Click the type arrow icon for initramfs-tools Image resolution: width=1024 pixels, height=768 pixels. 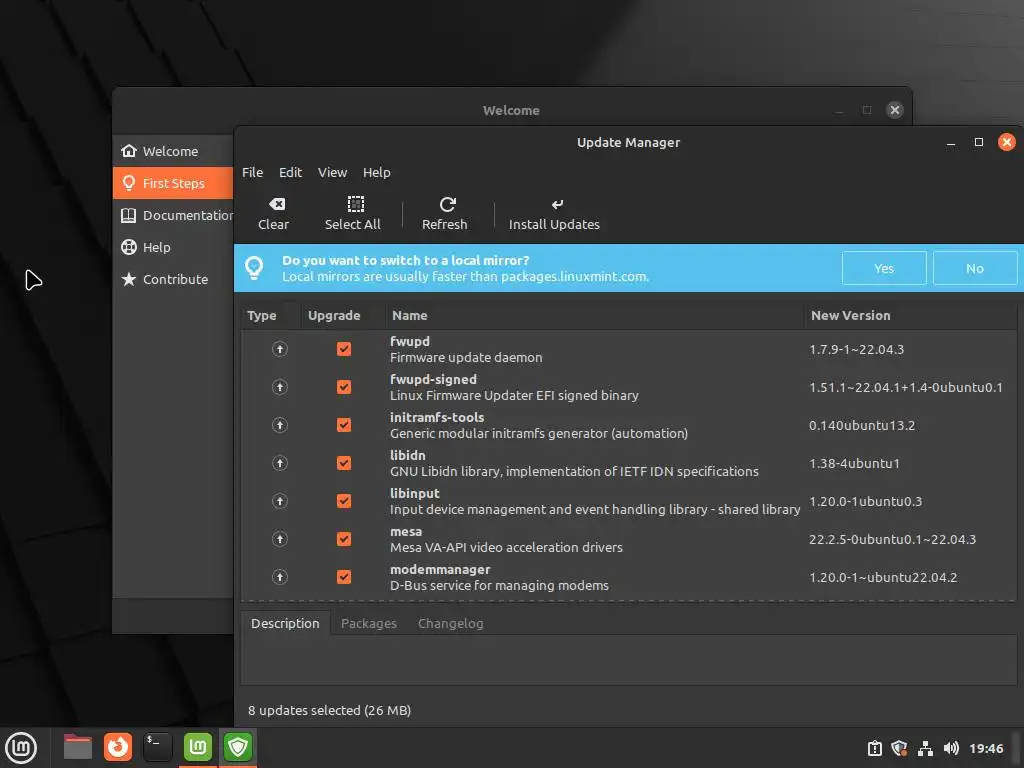280,425
